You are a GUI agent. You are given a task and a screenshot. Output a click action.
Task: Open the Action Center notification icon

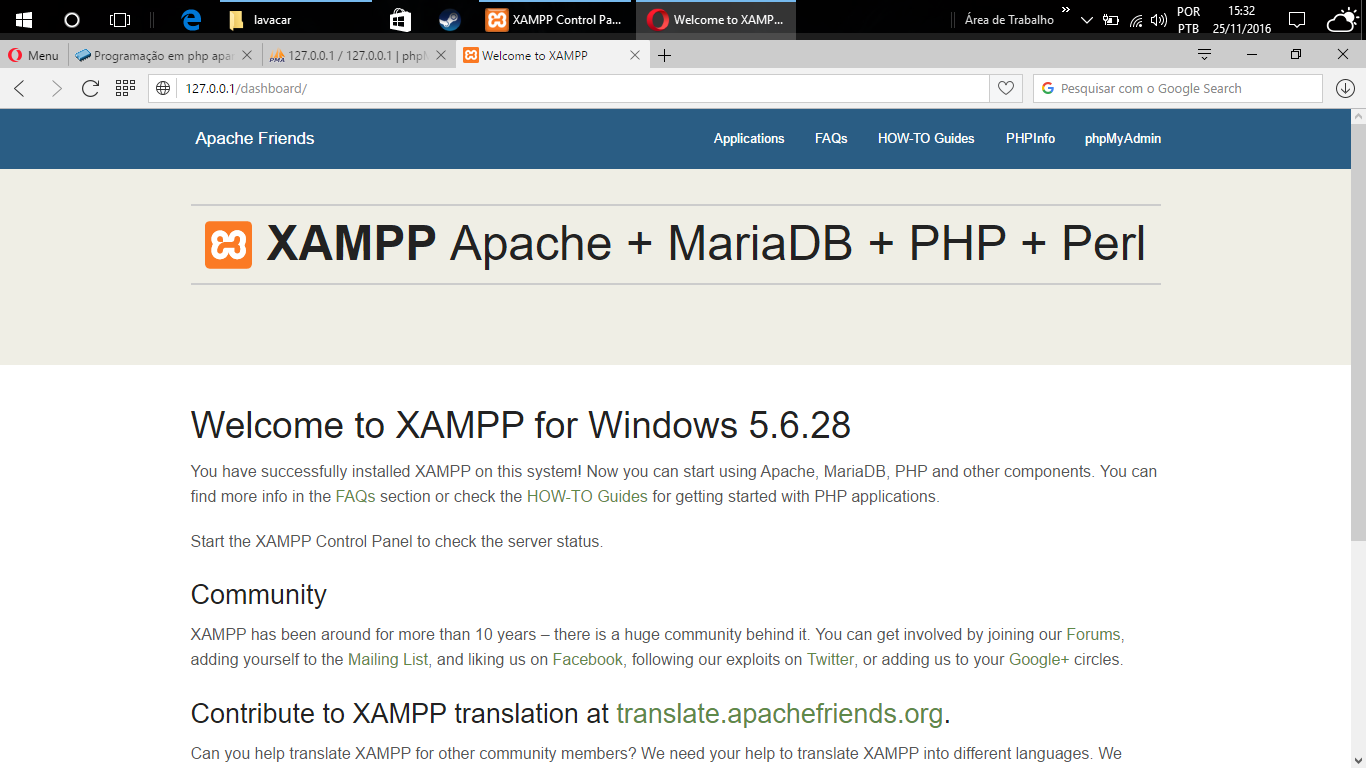tap(1297, 19)
